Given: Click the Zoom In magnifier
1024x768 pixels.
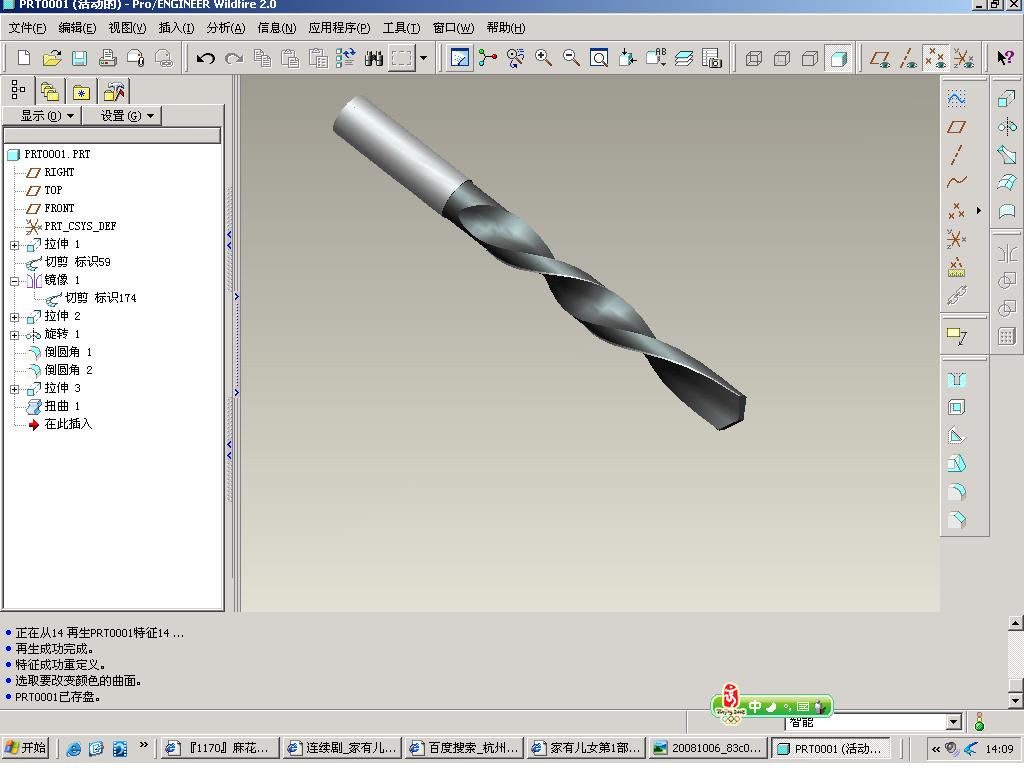Looking at the screenshot, I should pos(543,58).
